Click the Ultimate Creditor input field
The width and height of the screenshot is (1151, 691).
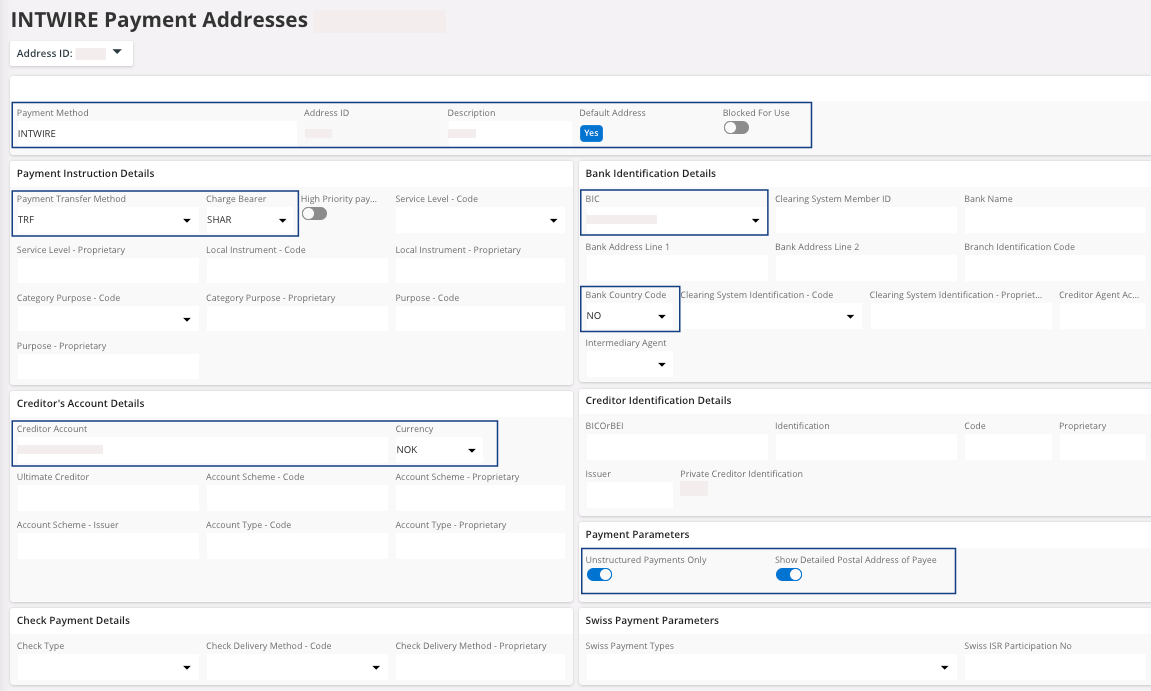(108, 498)
